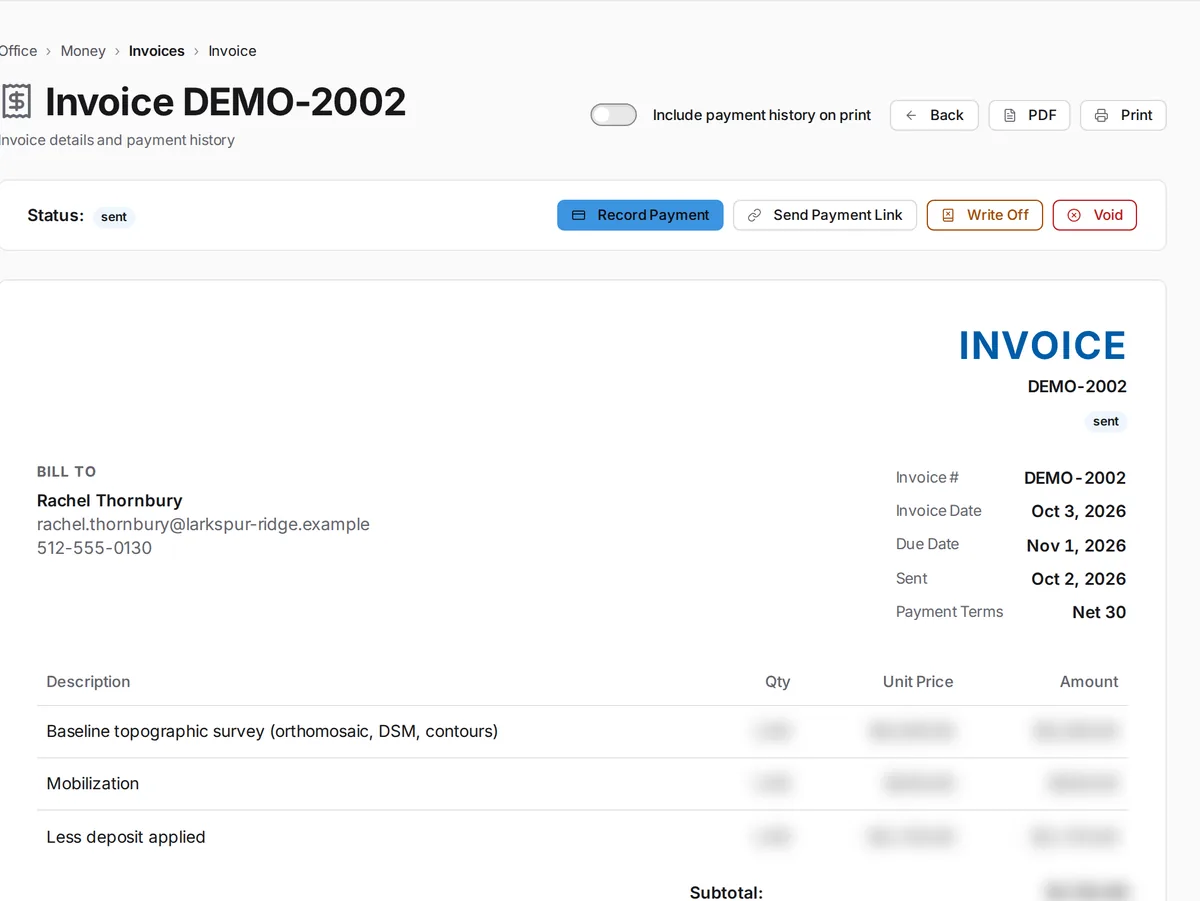The image size is (1200, 901).
Task: Void the invoice
Action: tap(1094, 215)
